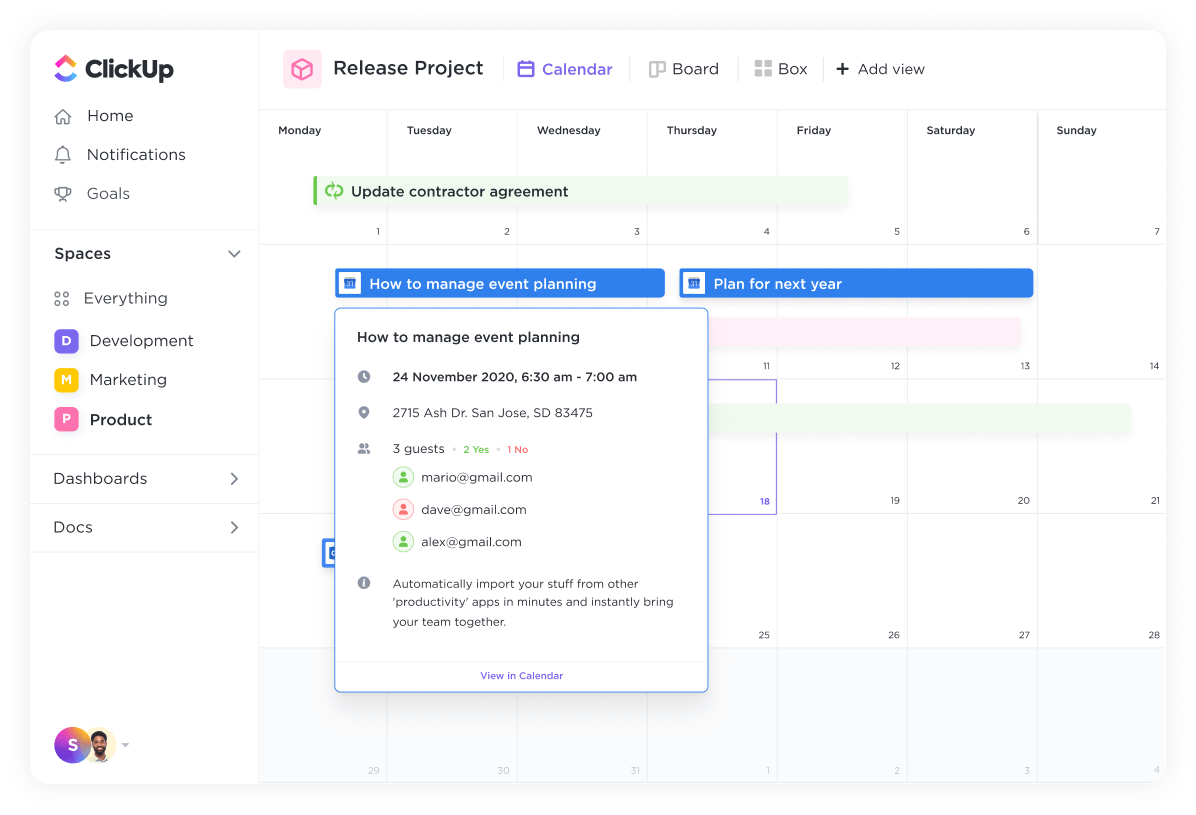Click the location pin icon in event popup
The height and width of the screenshot is (815, 1196).
[364, 412]
